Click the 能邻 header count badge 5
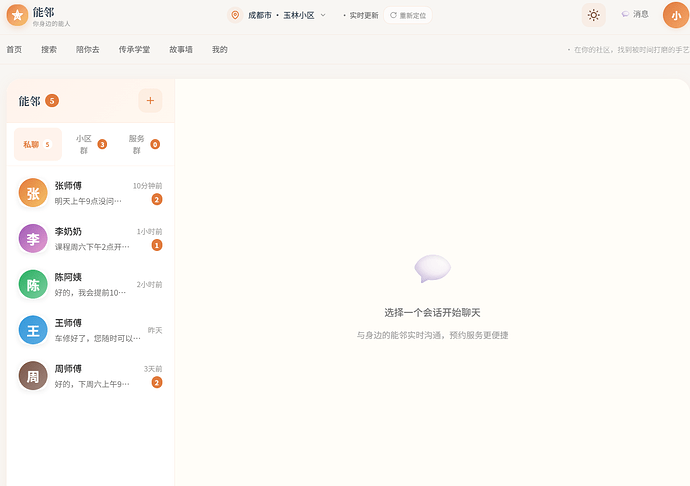The width and height of the screenshot is (690, 486). pyautogui.click(x=52, y=101)
